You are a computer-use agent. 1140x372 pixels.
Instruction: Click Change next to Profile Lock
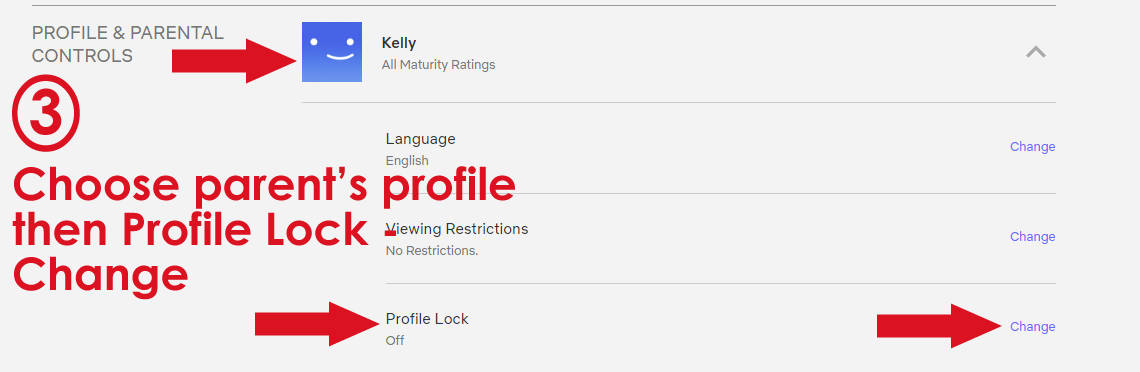(1032, 327)
